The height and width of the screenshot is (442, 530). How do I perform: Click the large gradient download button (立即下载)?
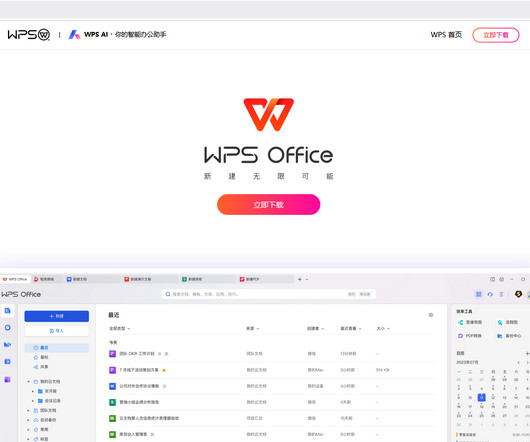(x=269, y=204)
